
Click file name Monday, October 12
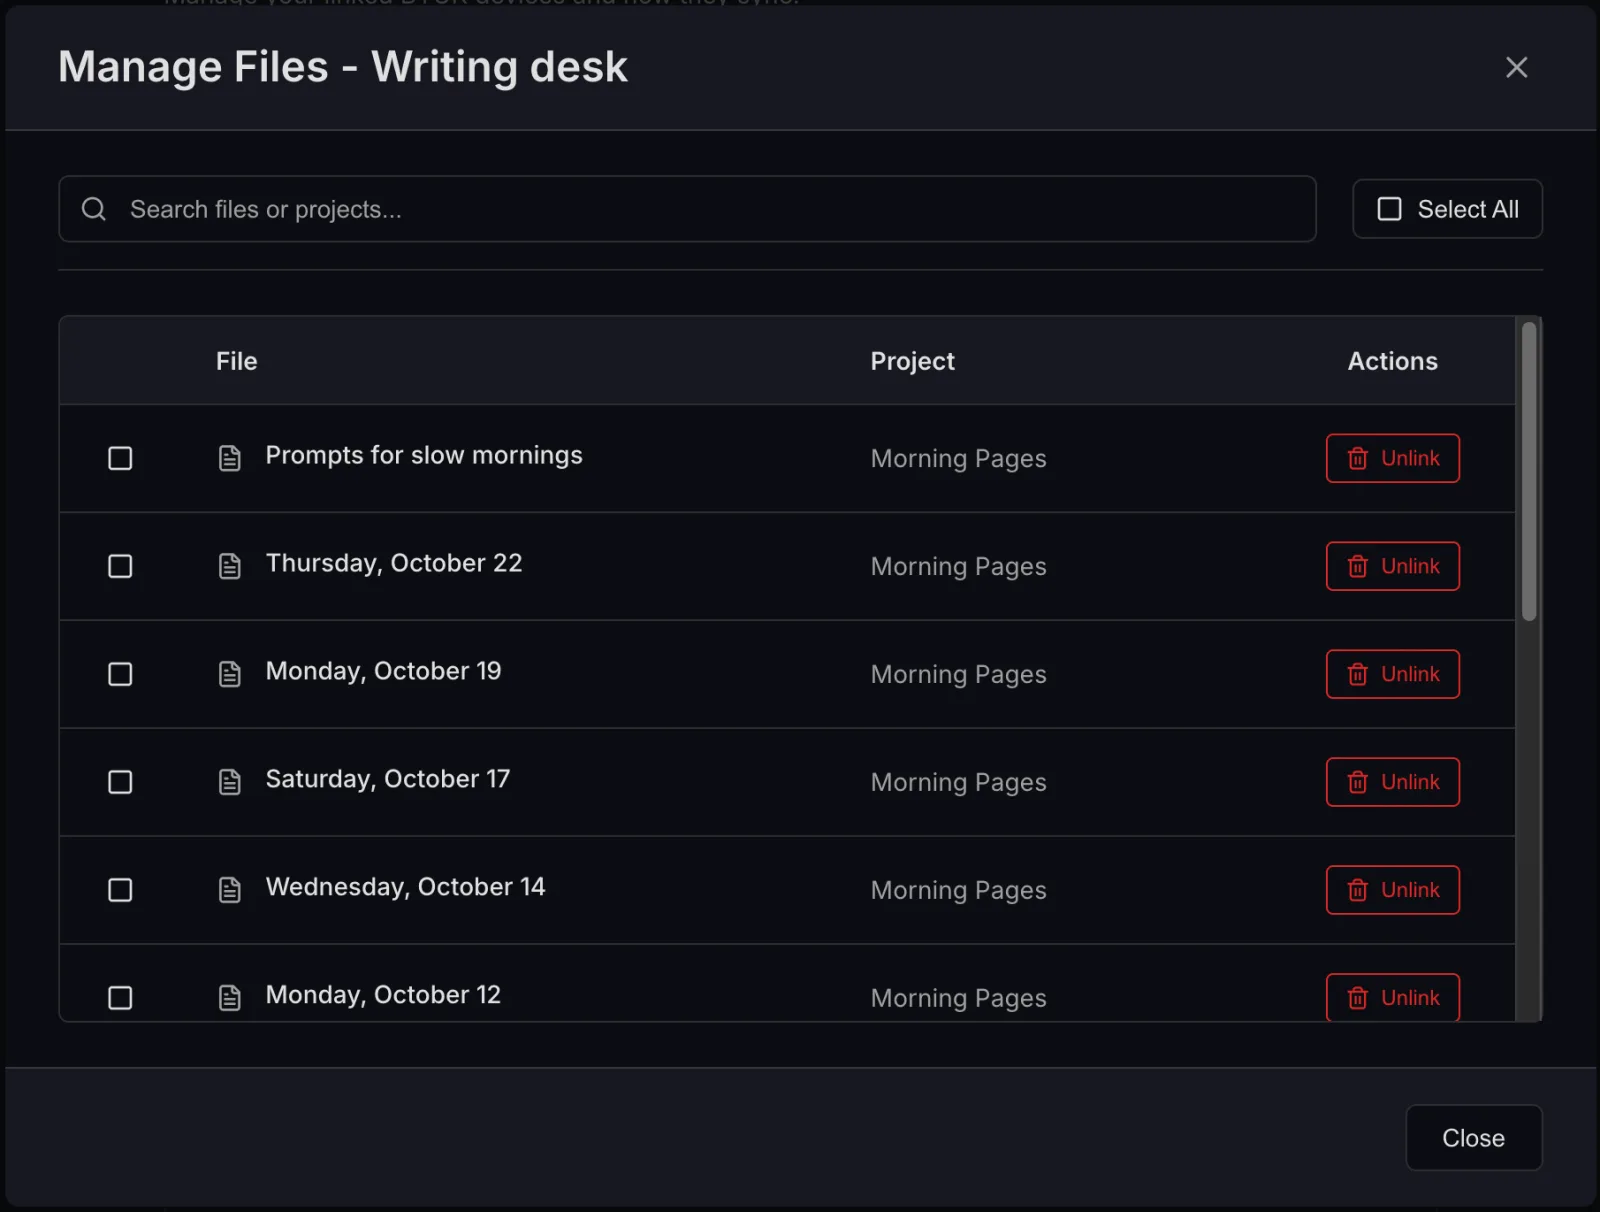click(x=383, y=995)
